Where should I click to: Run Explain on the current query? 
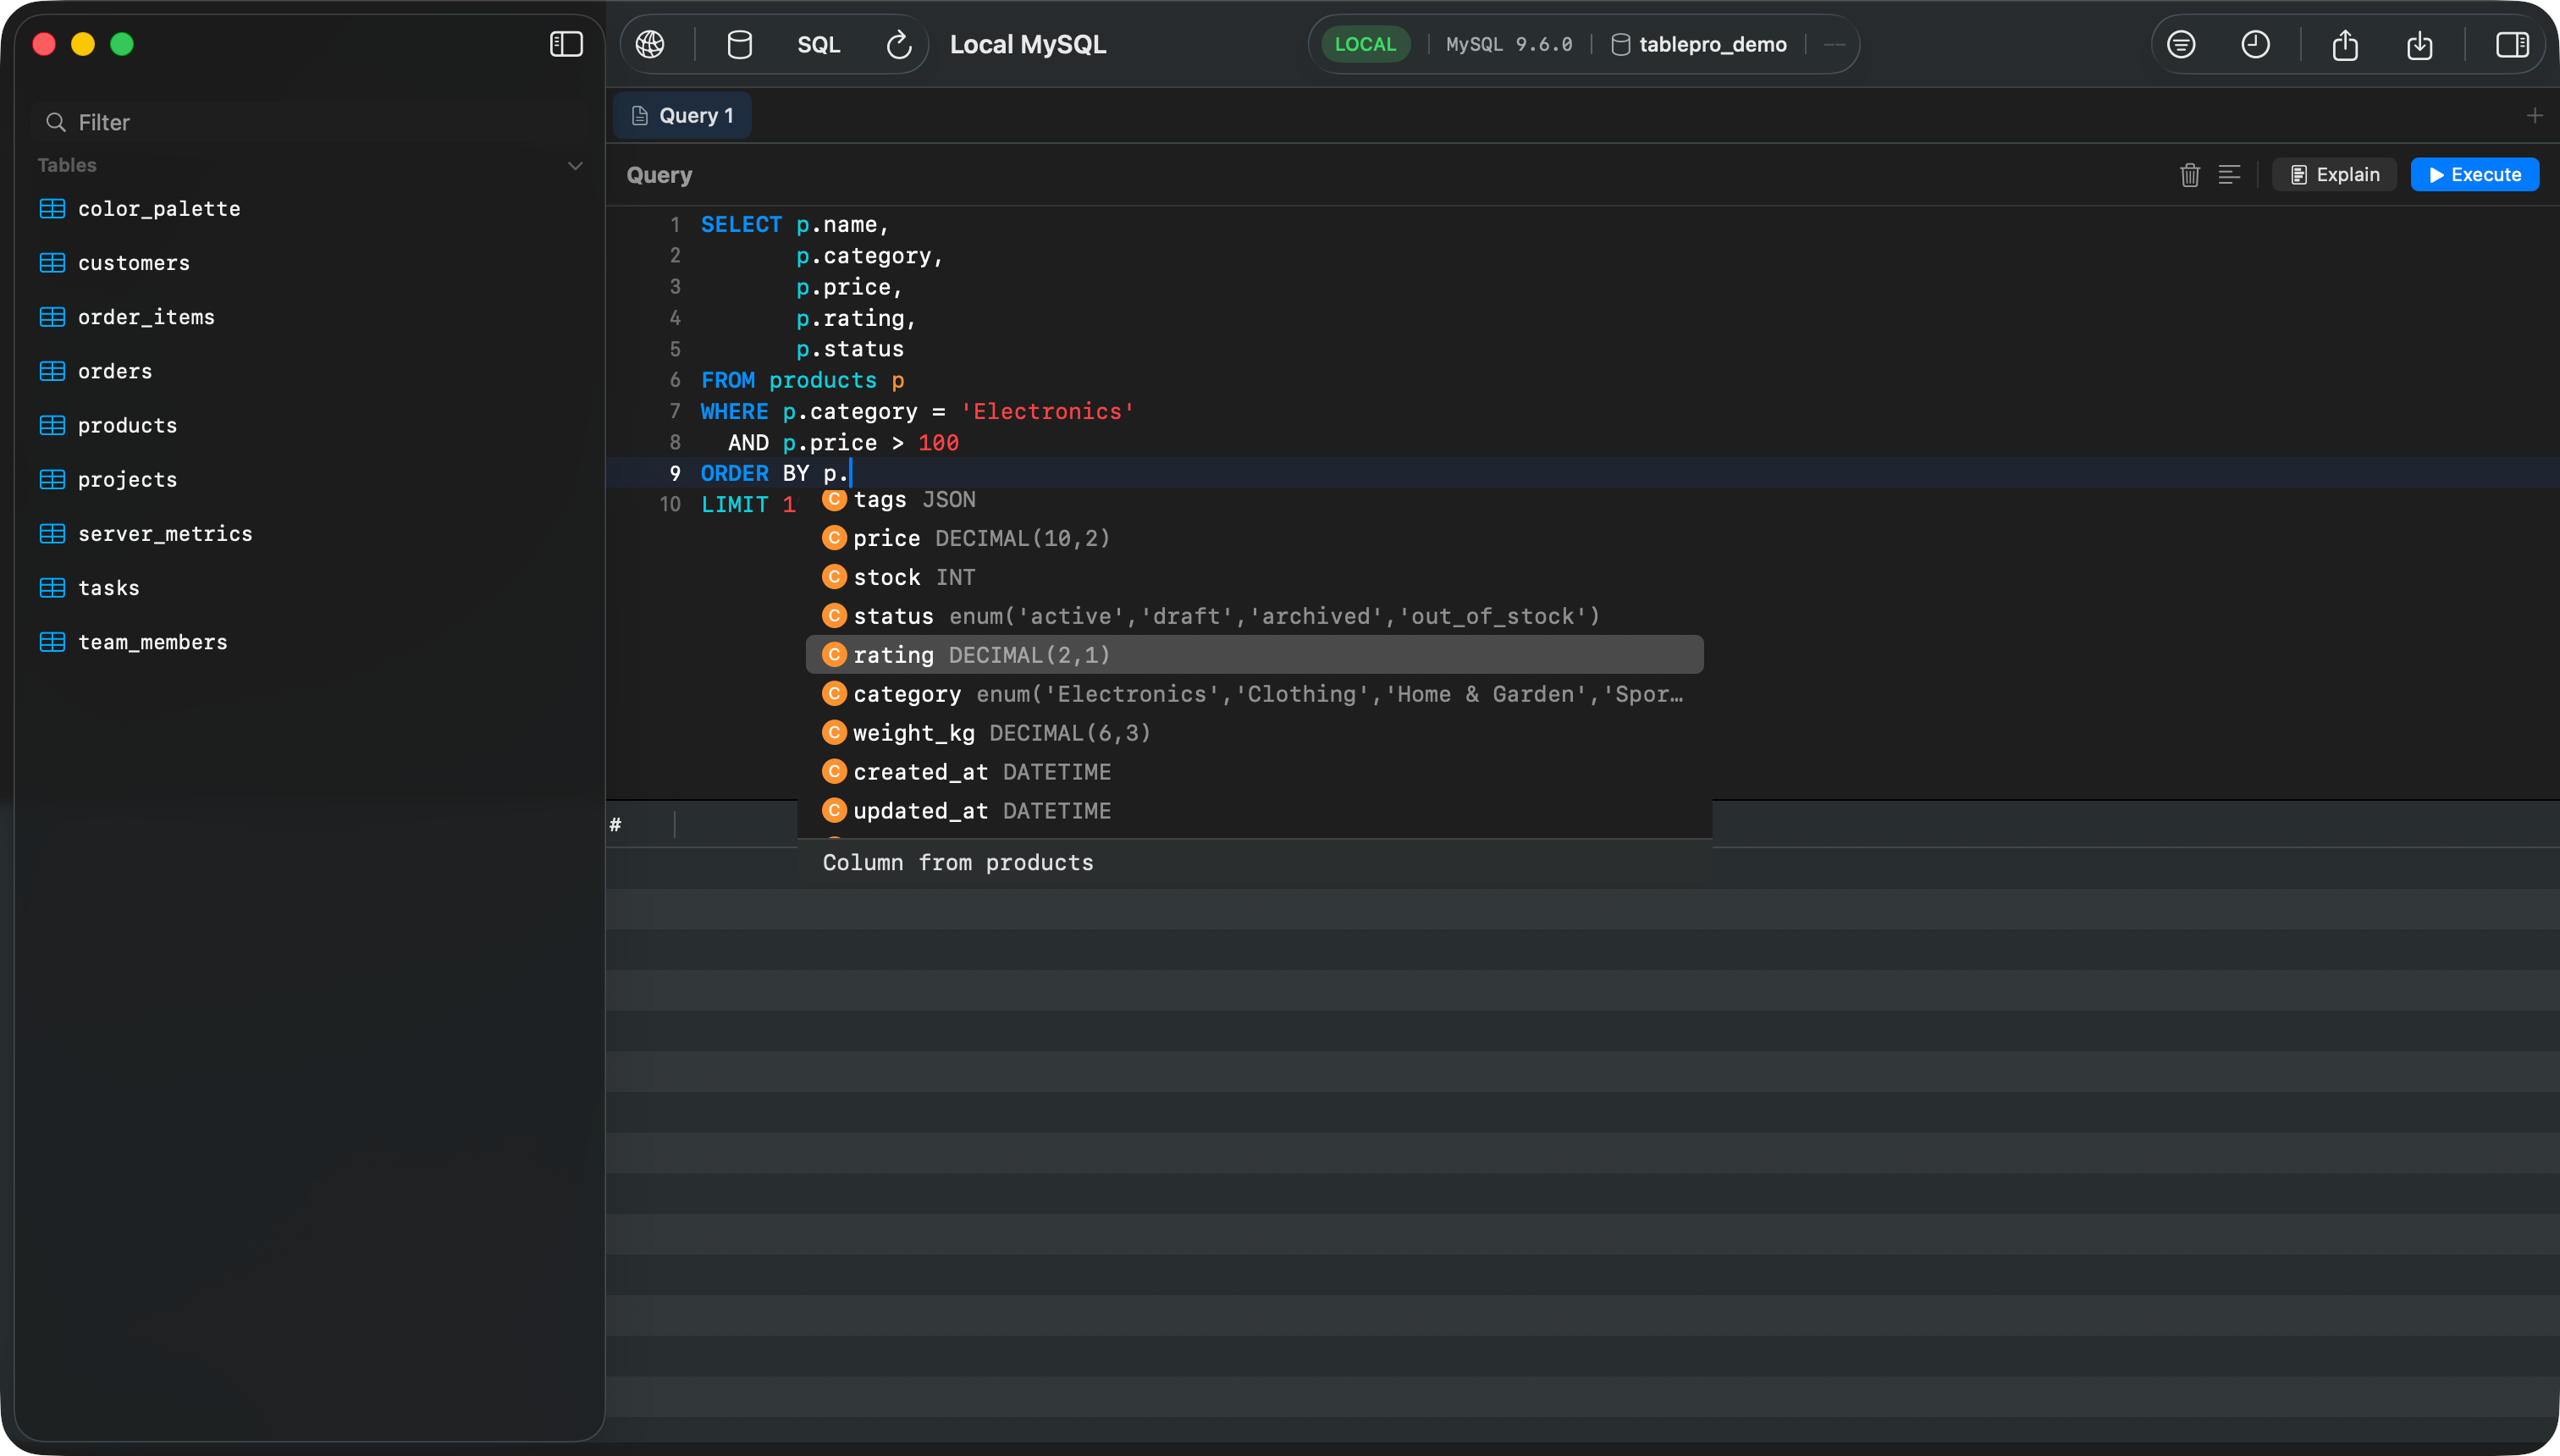(2333, 174)
